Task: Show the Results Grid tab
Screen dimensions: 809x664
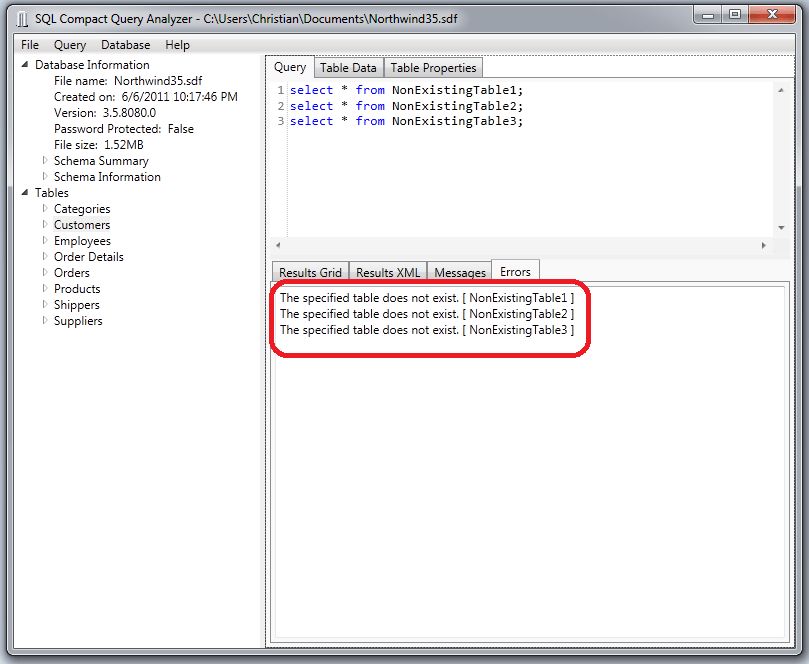Action: point(311,272)
